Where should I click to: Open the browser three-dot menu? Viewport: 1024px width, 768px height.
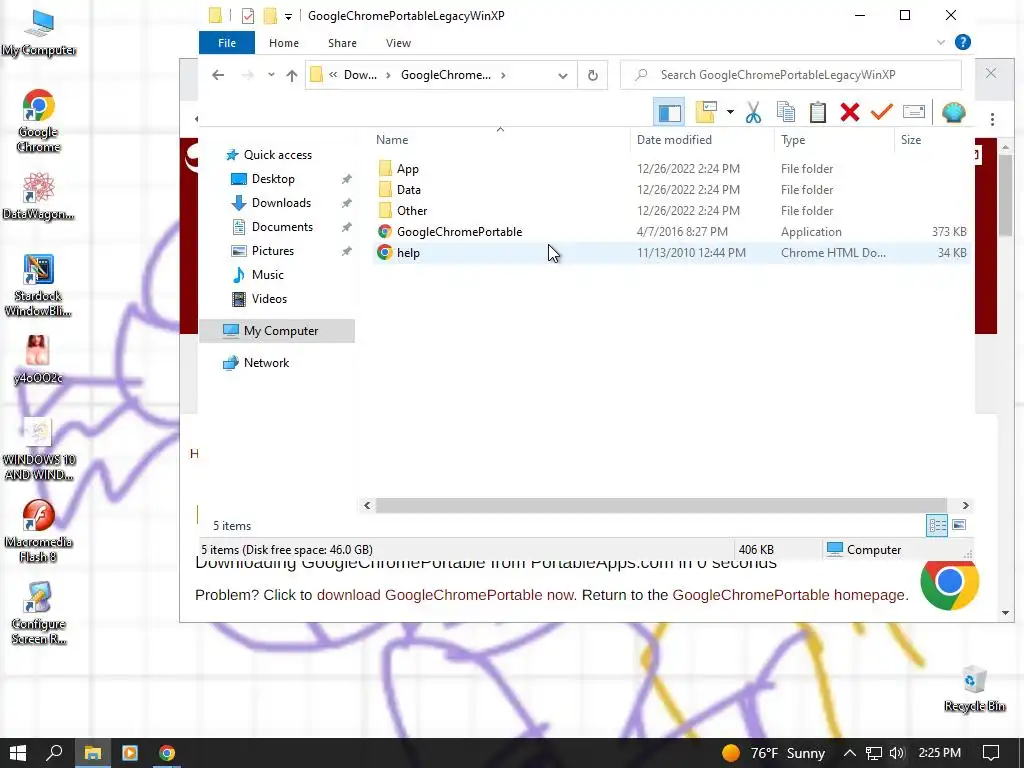pos(992,119)
